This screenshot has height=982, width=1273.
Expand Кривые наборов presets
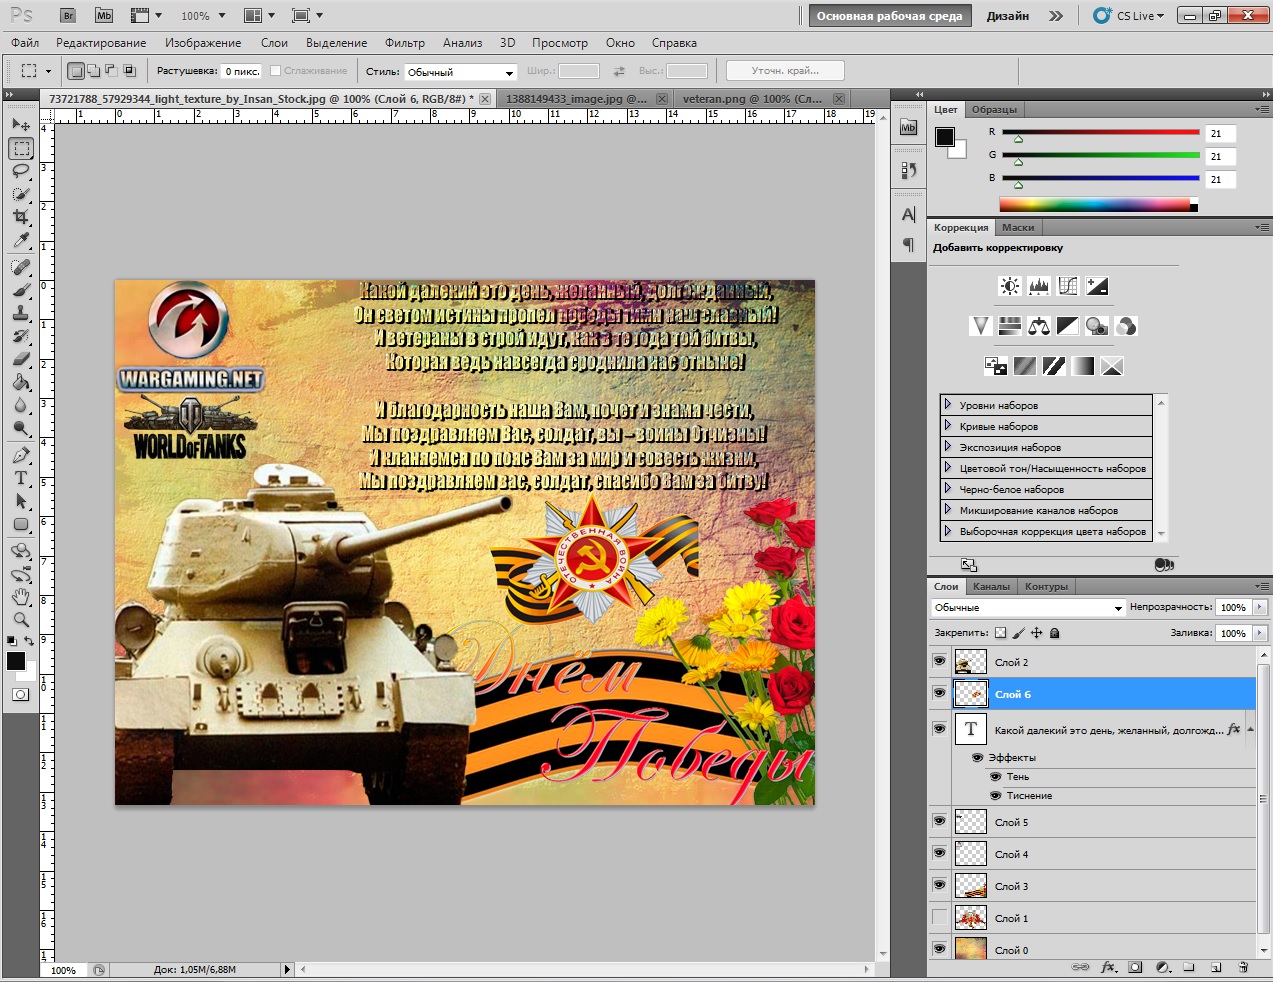[948, 426]
